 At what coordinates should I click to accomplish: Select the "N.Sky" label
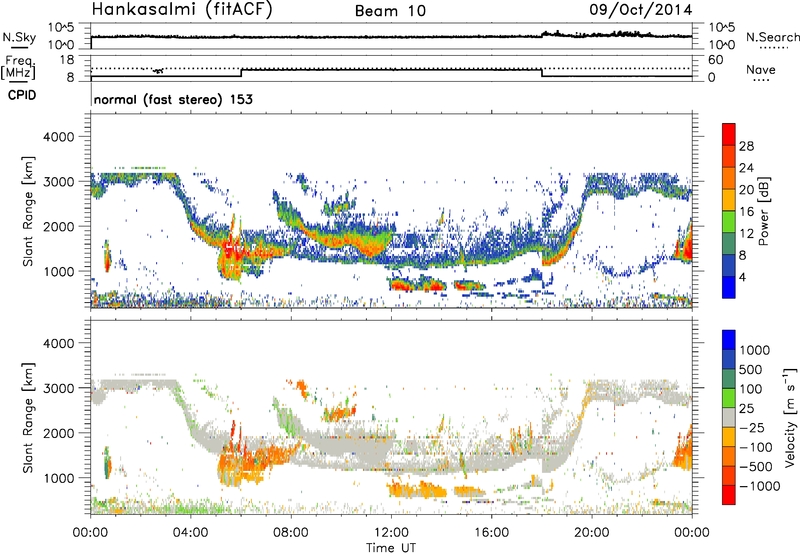[19, 37]
